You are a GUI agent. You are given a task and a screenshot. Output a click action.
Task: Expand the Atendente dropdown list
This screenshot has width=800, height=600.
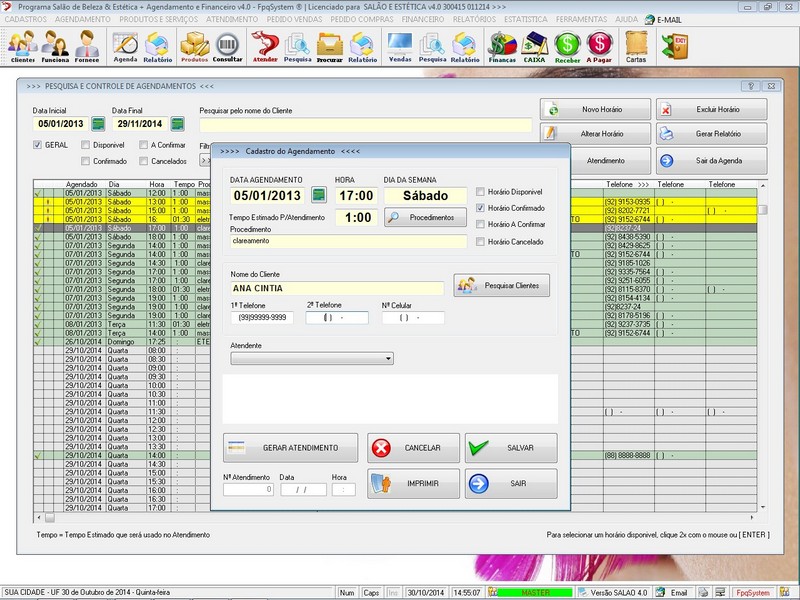pyautogui.click(x=388, y=358)
